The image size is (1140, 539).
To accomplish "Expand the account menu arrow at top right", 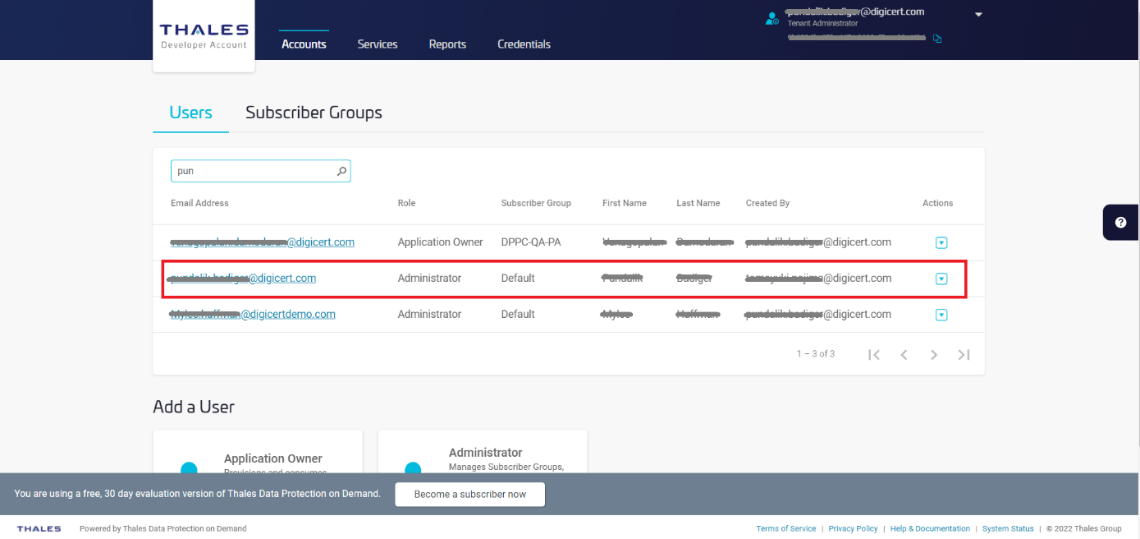I will tap(978, 15).
